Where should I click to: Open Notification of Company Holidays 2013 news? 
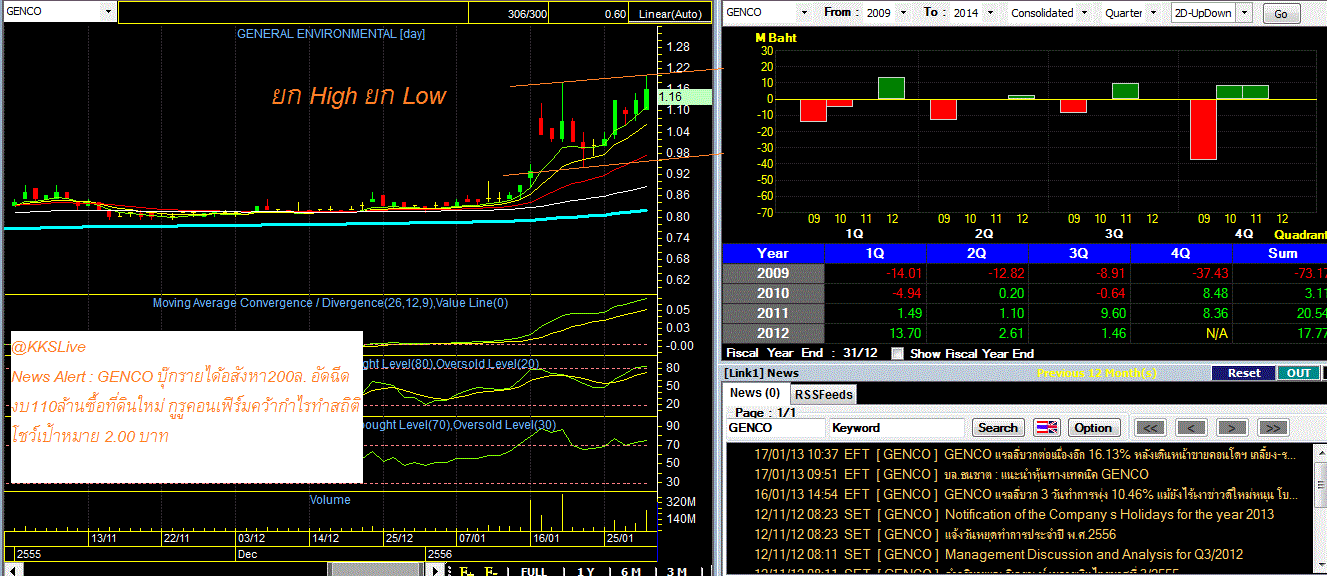click(x=1013, y=514)
